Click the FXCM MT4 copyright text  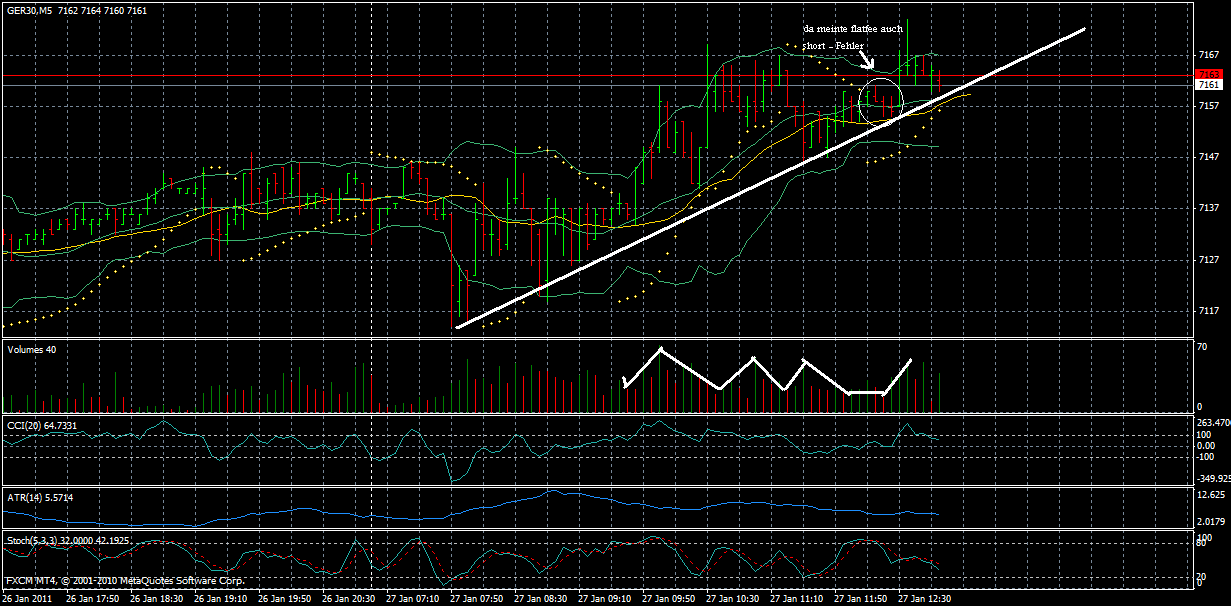[x=125, y=578]
